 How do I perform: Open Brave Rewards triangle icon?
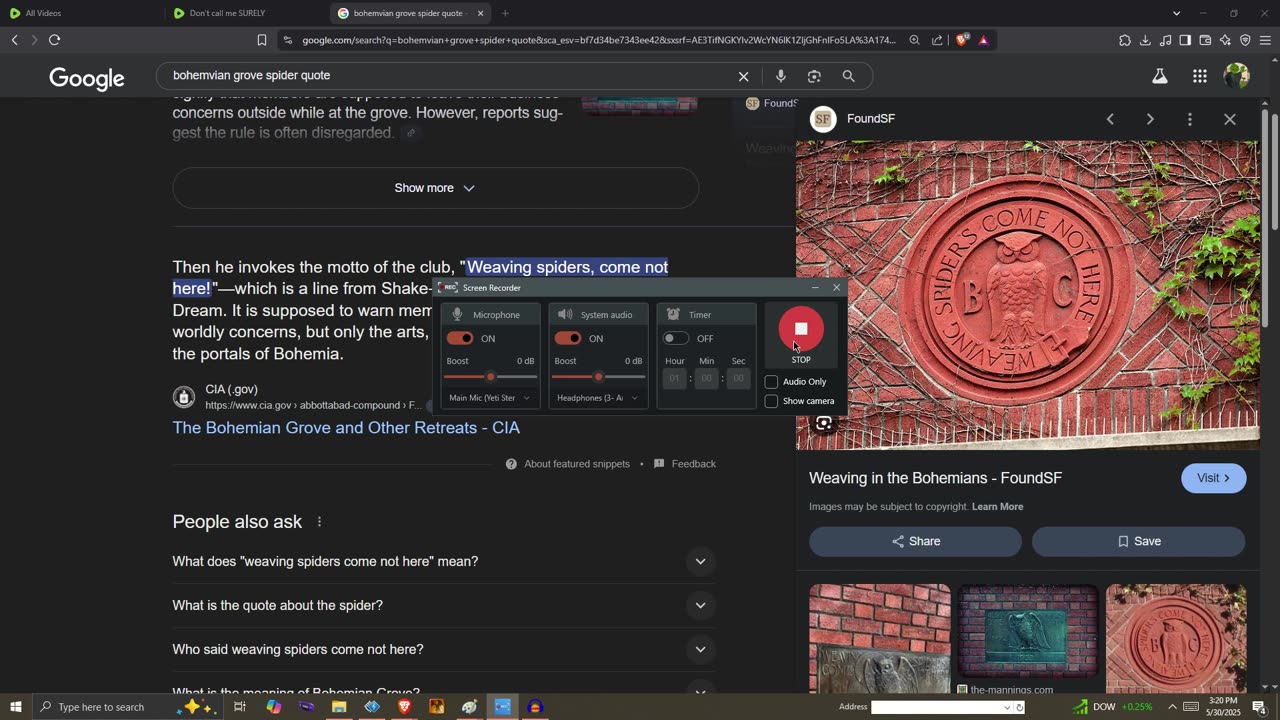coord(983,40)
